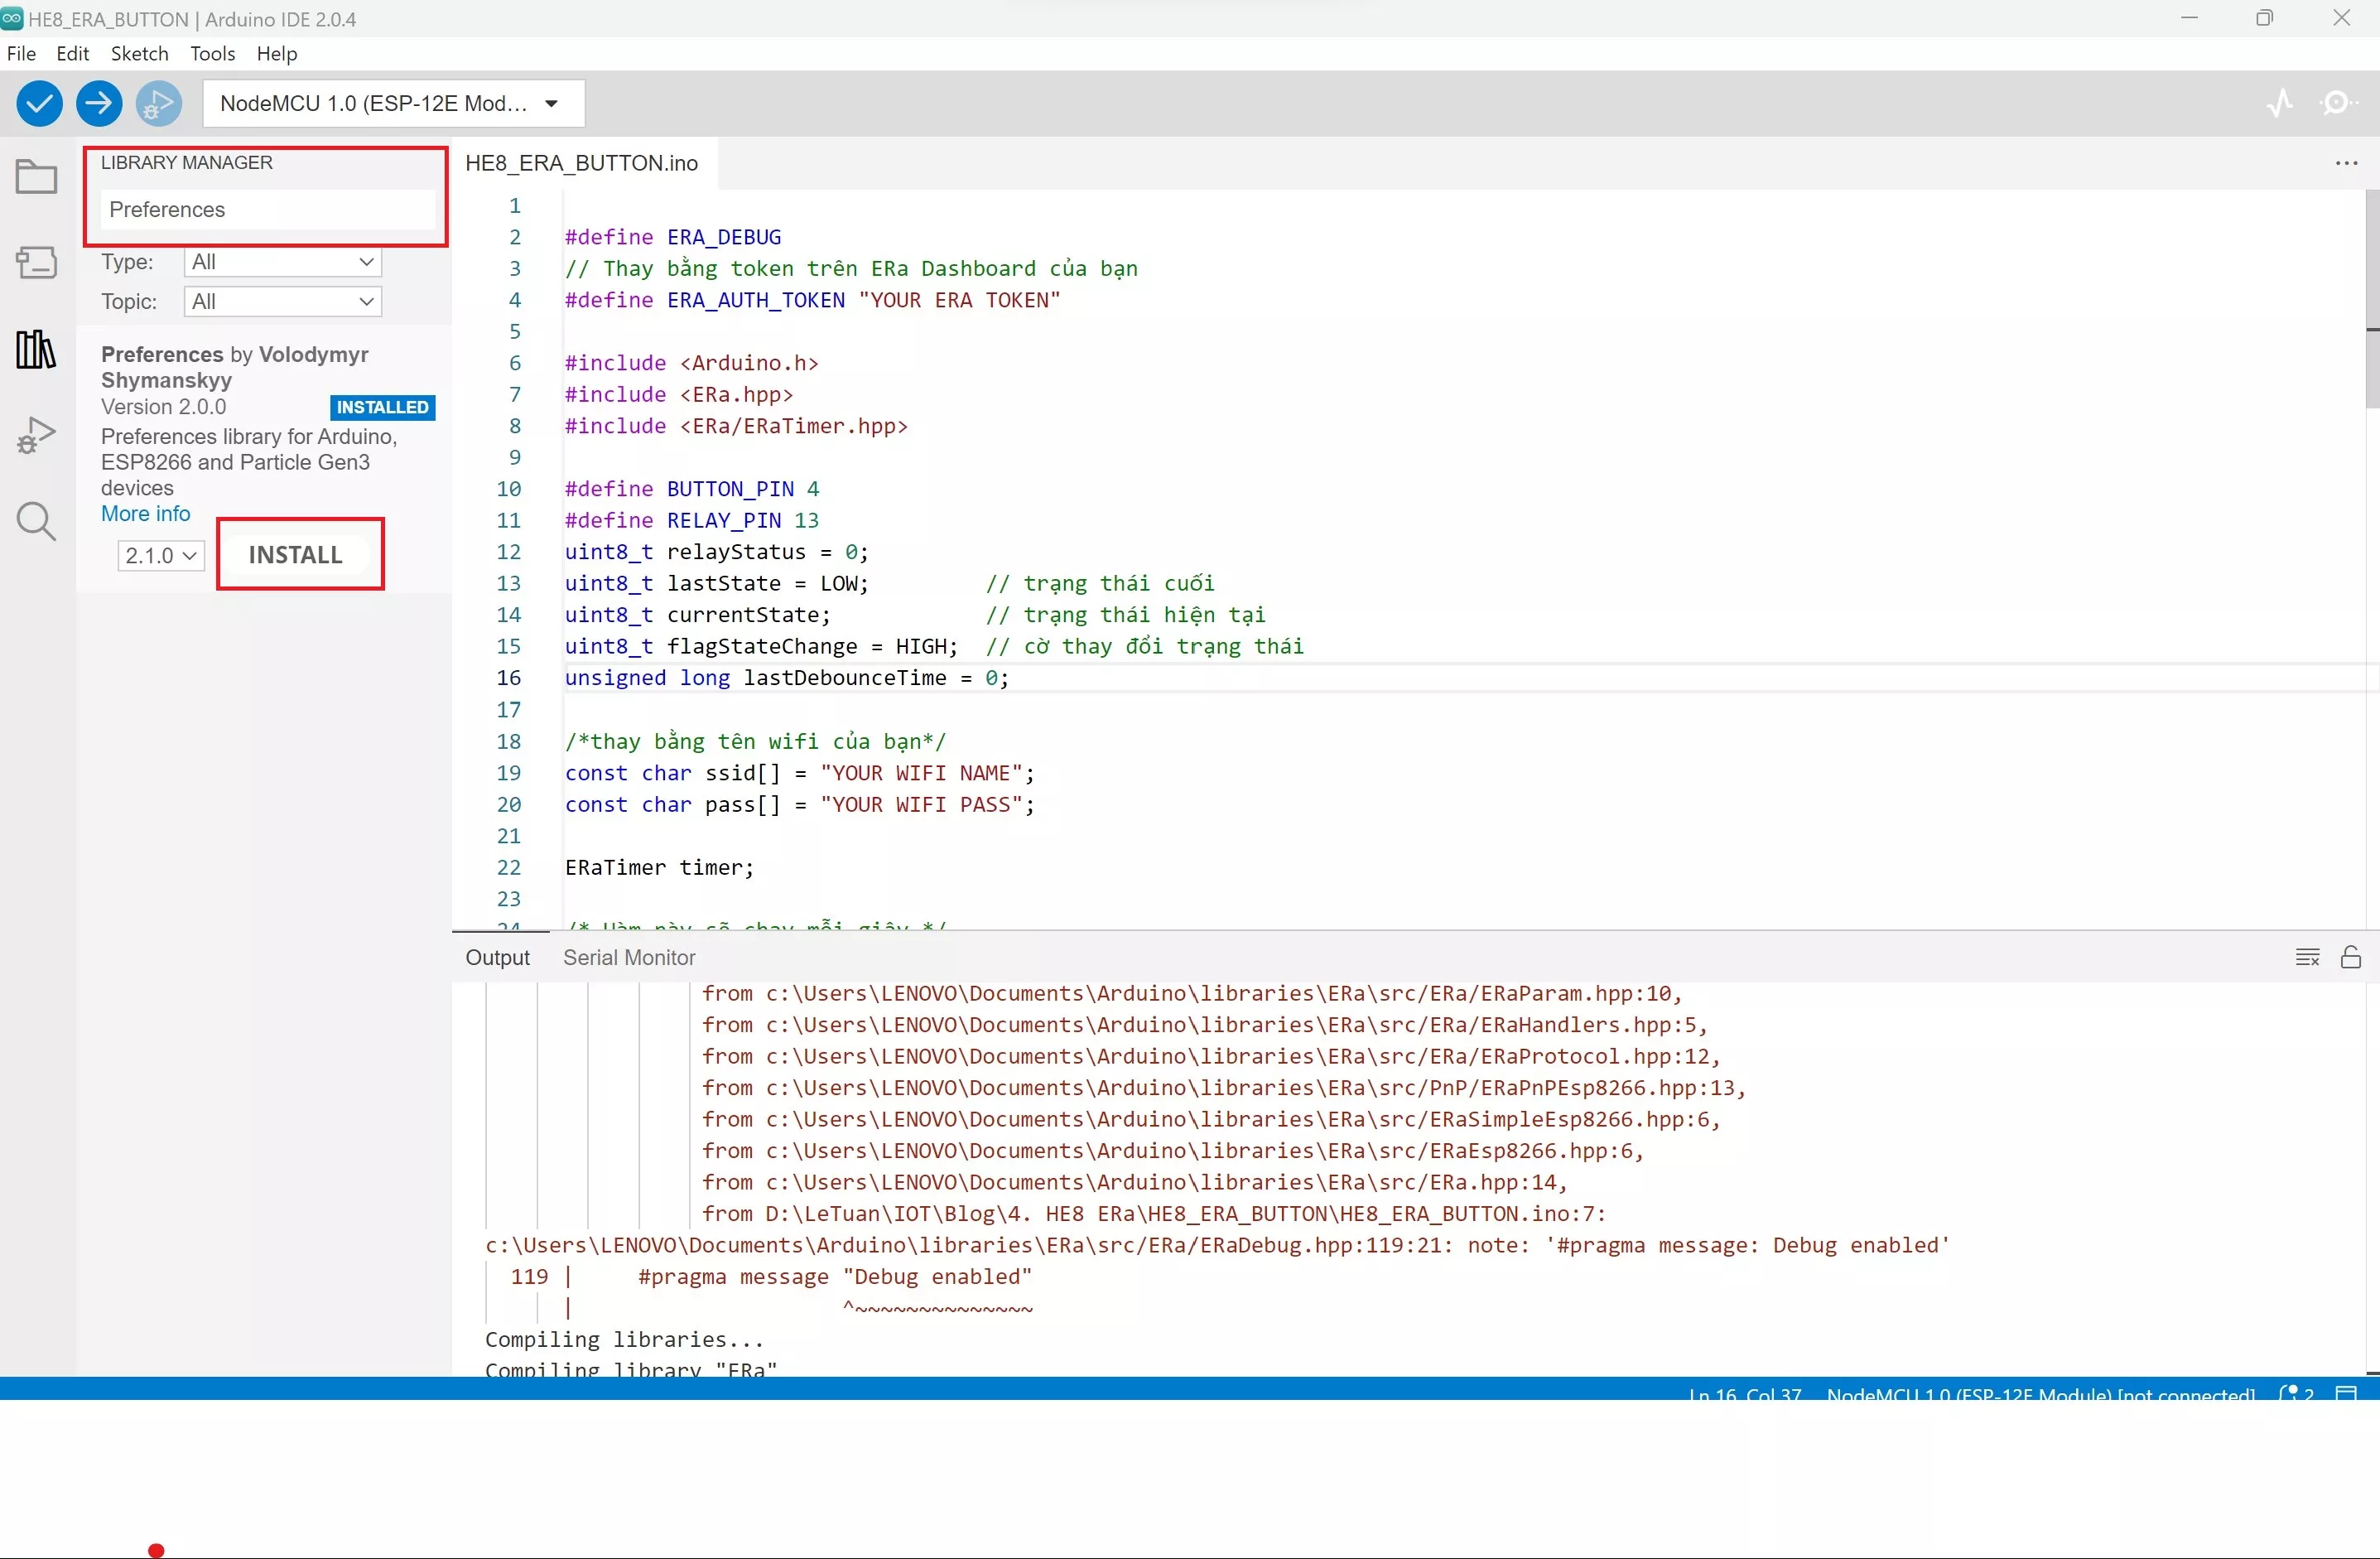The width and height of the screenshot is (2380, 1559).
Task: Click the Version 2.0.0 text
Action: tap(163, 407)
